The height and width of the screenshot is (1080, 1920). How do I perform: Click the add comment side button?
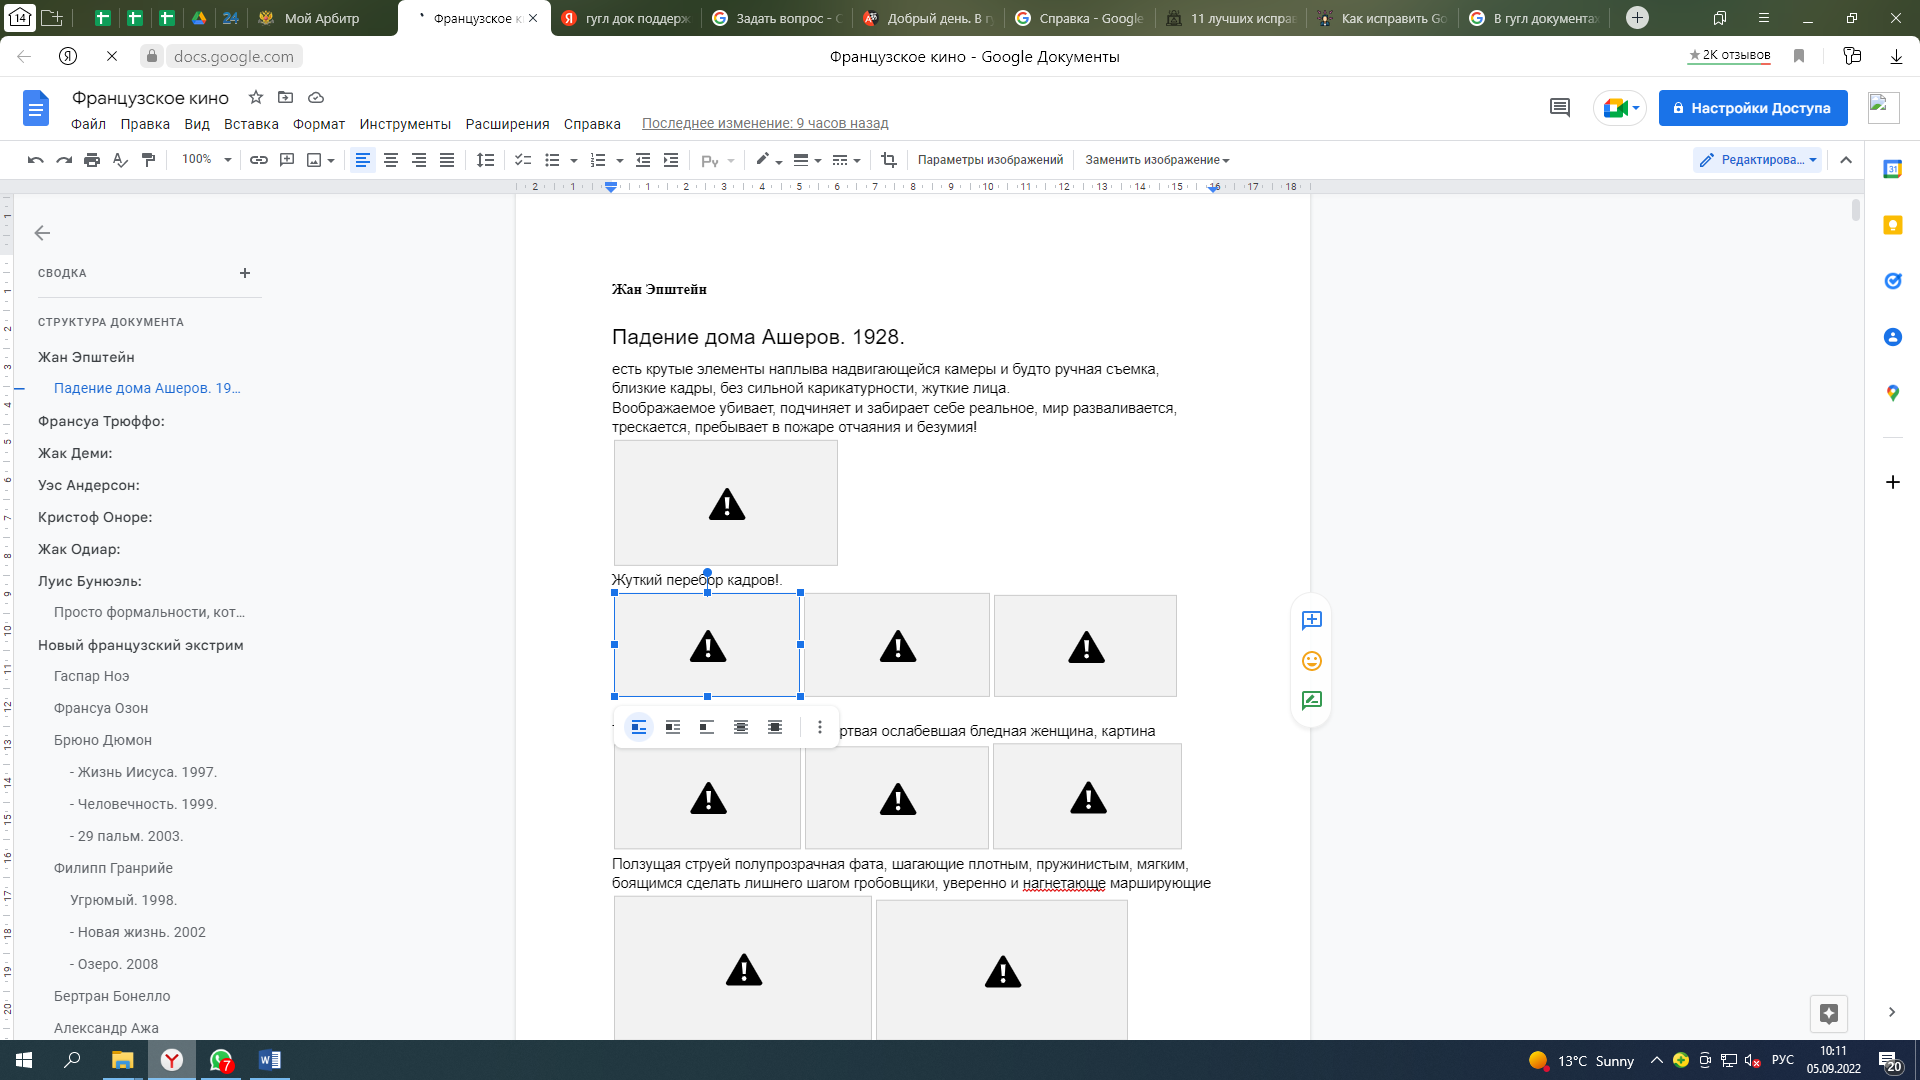1311,620
